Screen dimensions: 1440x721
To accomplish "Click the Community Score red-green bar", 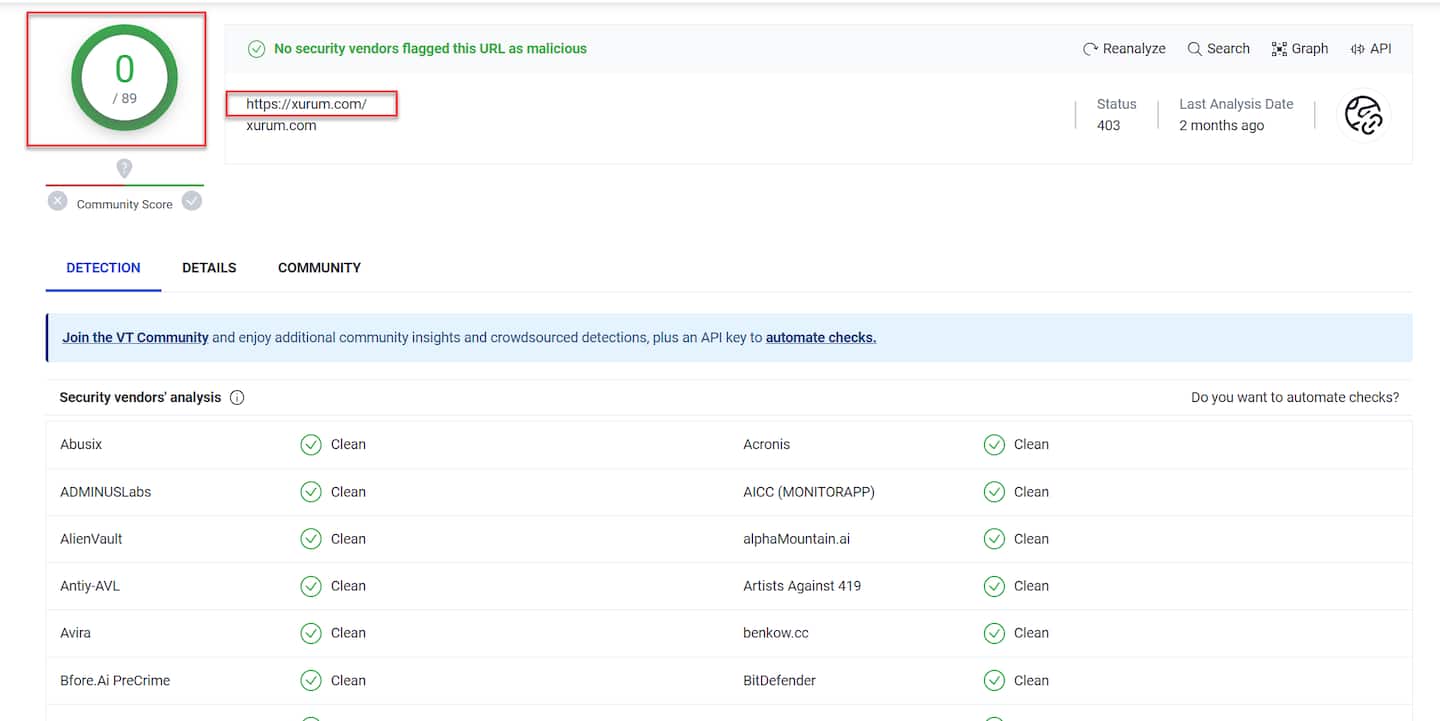I will [x=124, y=185].
